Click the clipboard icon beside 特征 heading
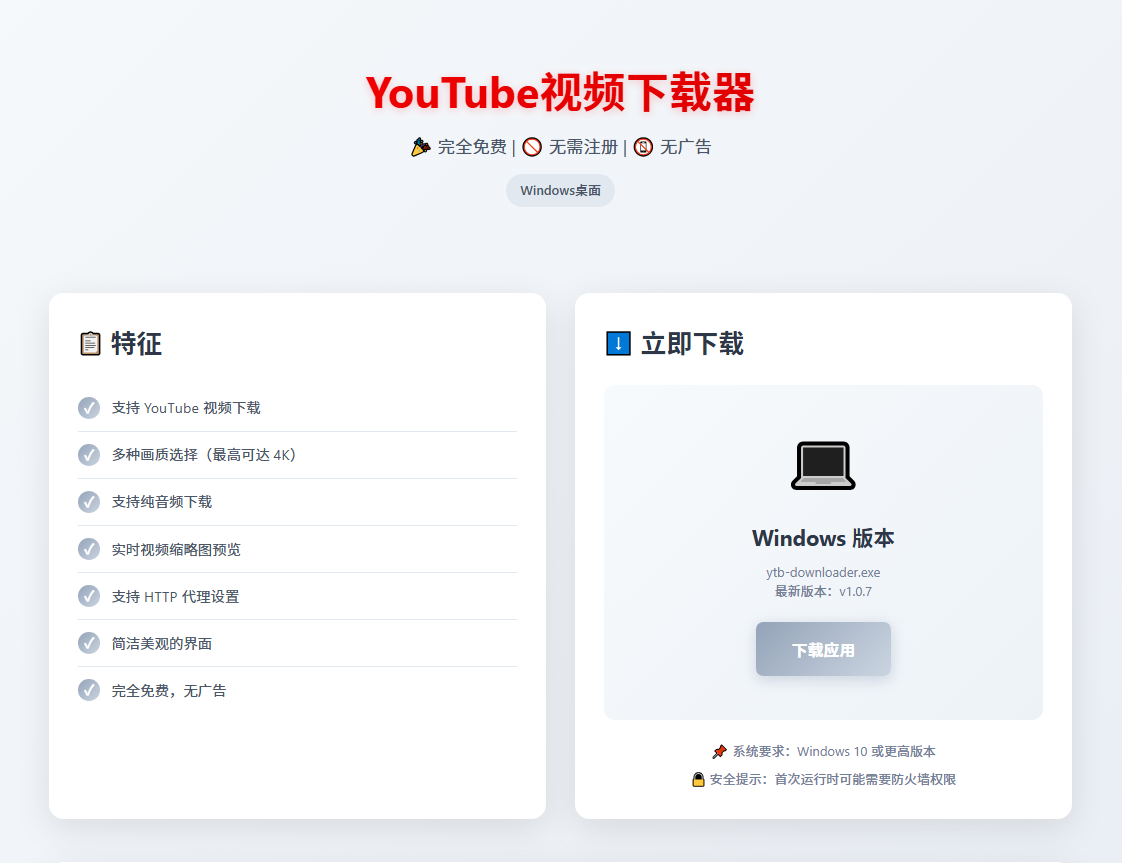The image size is (1122, 863). pyautogui.click(x=90, y=344)
